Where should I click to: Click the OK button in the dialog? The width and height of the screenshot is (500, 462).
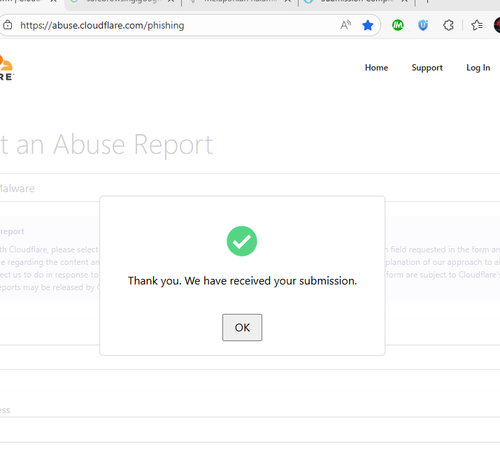pyautogui.click(x=242, y=327)
